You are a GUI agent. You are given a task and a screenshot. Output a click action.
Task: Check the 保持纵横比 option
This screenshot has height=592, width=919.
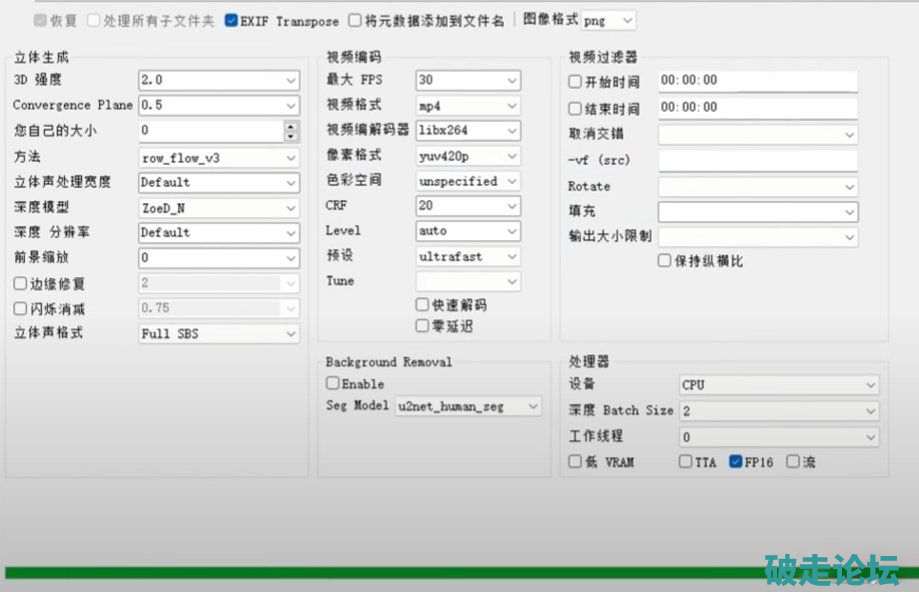click(x=664, y=261)
